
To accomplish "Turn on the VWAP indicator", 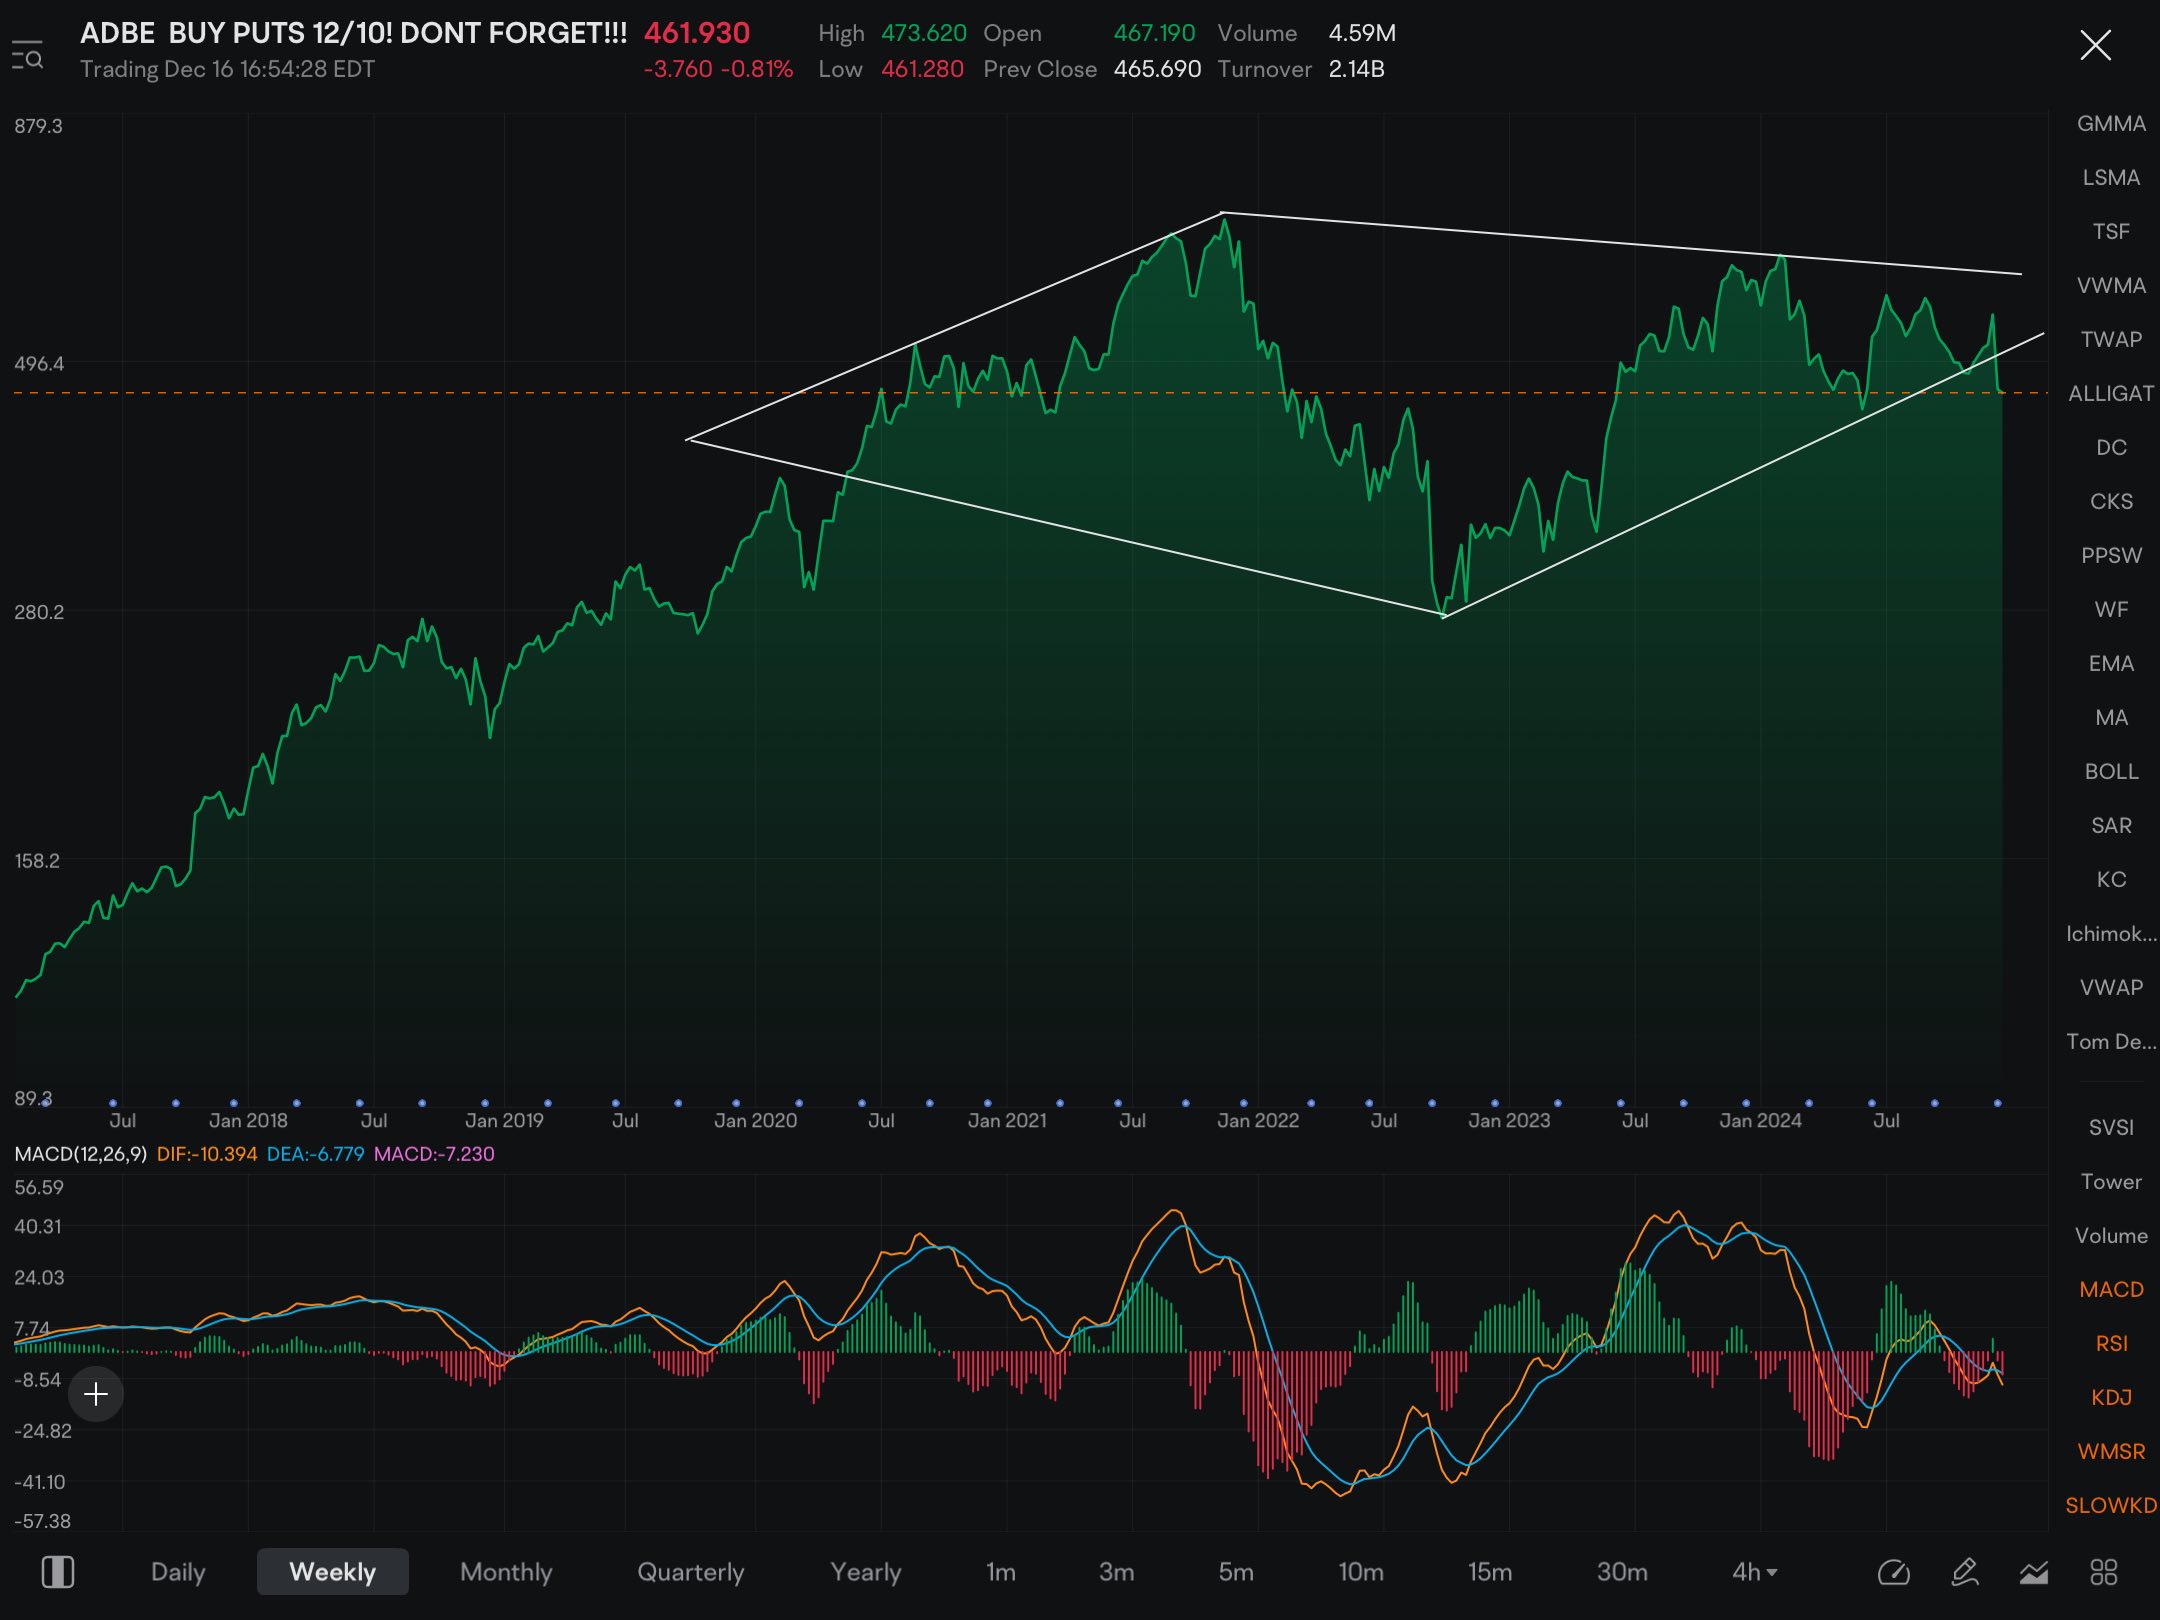I will click(2111, 988).
